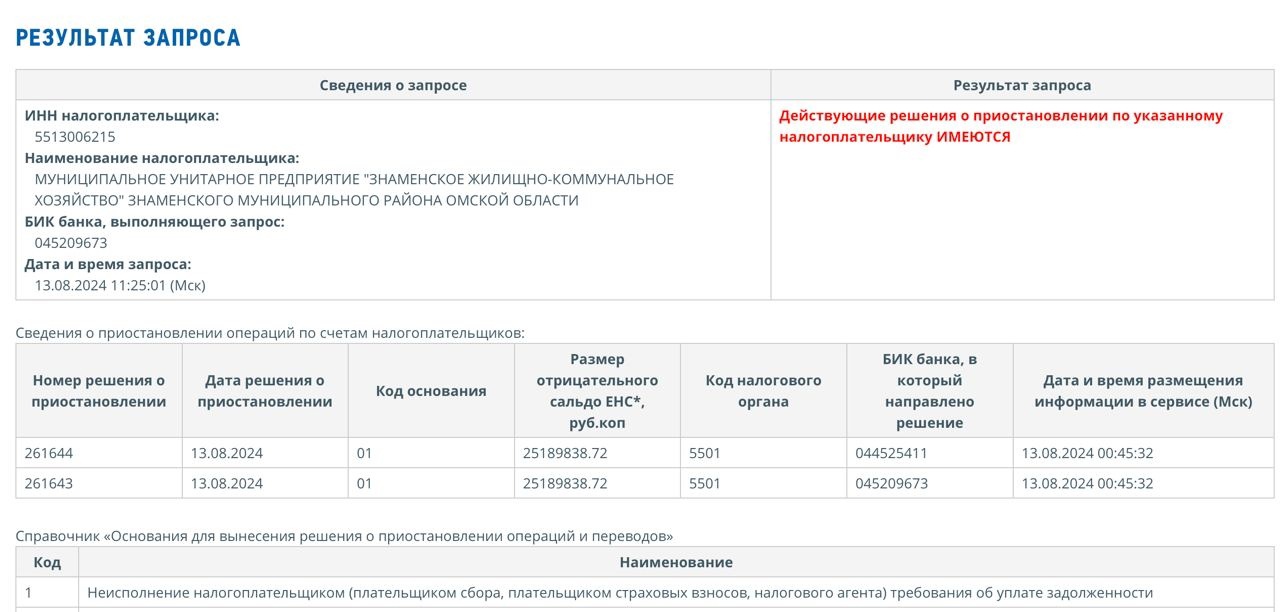The image size is (1280, 612).
Task: Click the МУНИЦИПАЛЬНОЕ УНИТАРНОЕ ПРЕДПРИЯТИЕ name text
Action: 354,190
